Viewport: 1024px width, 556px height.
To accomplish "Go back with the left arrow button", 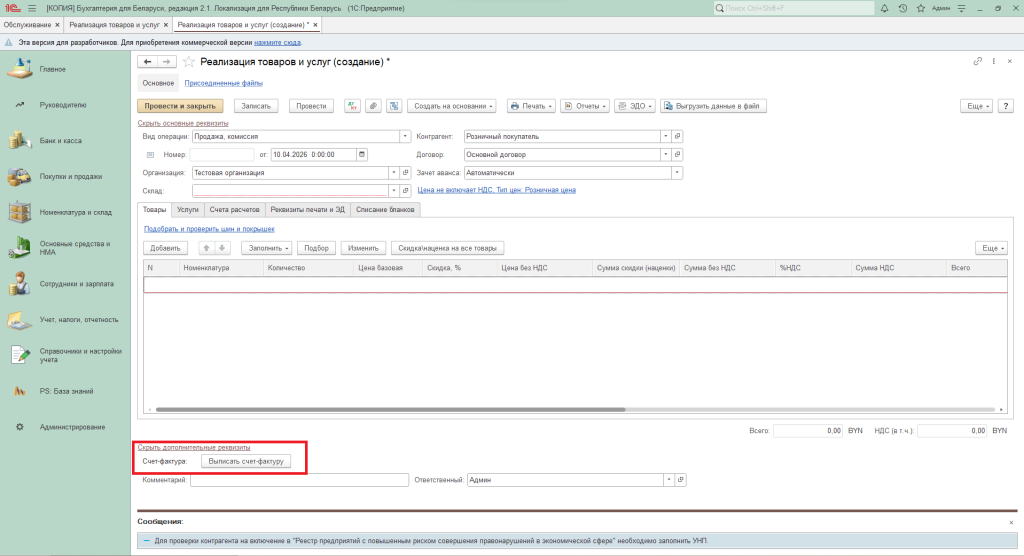I will 149,62.
